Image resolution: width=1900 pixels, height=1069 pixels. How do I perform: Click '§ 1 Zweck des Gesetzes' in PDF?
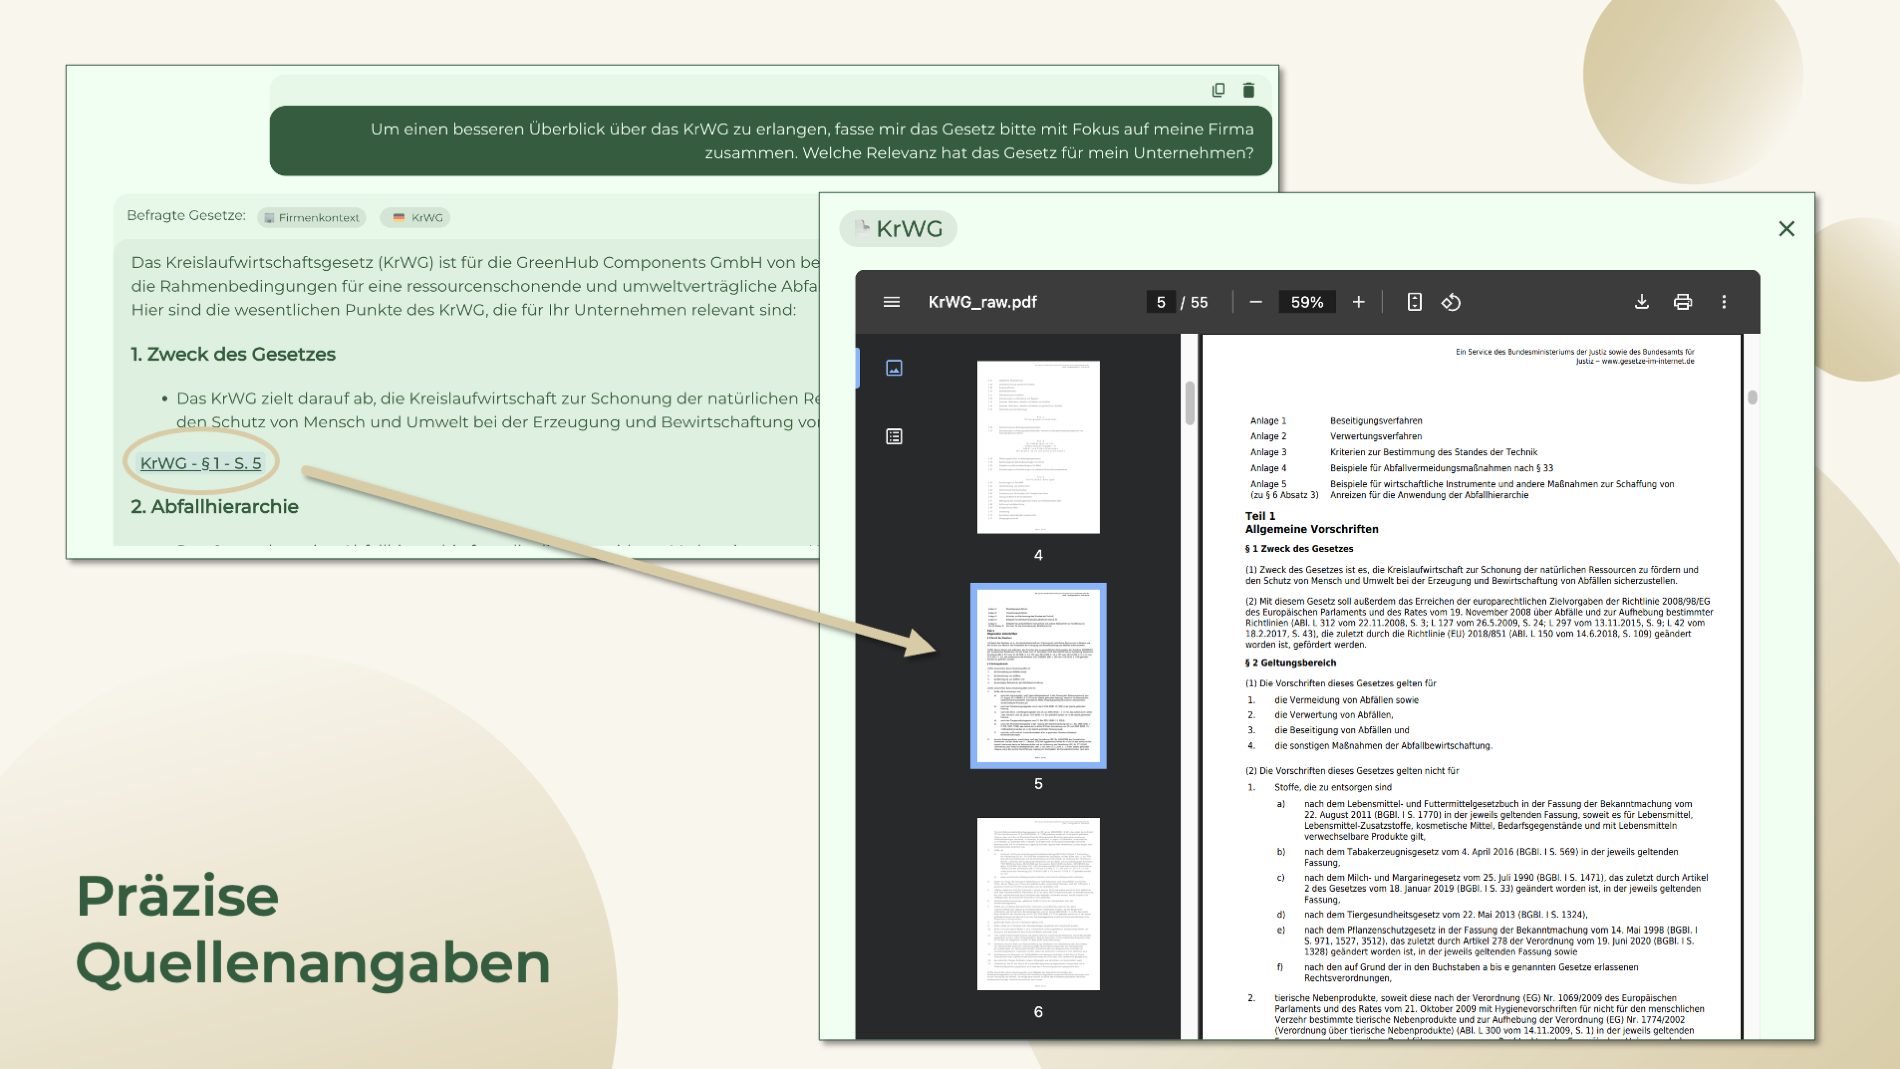pos(1299,549)
